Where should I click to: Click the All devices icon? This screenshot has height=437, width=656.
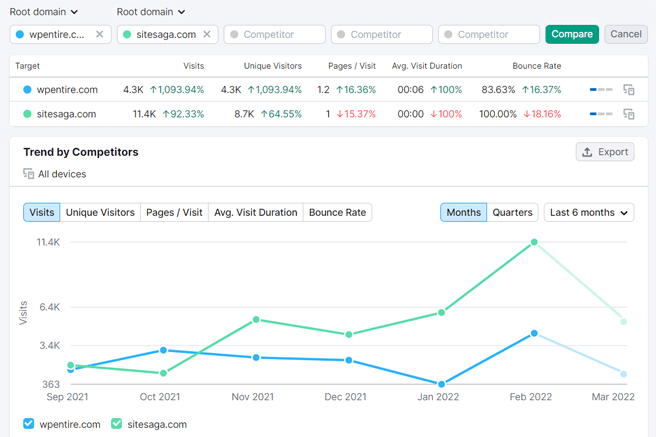pos(28,174)
